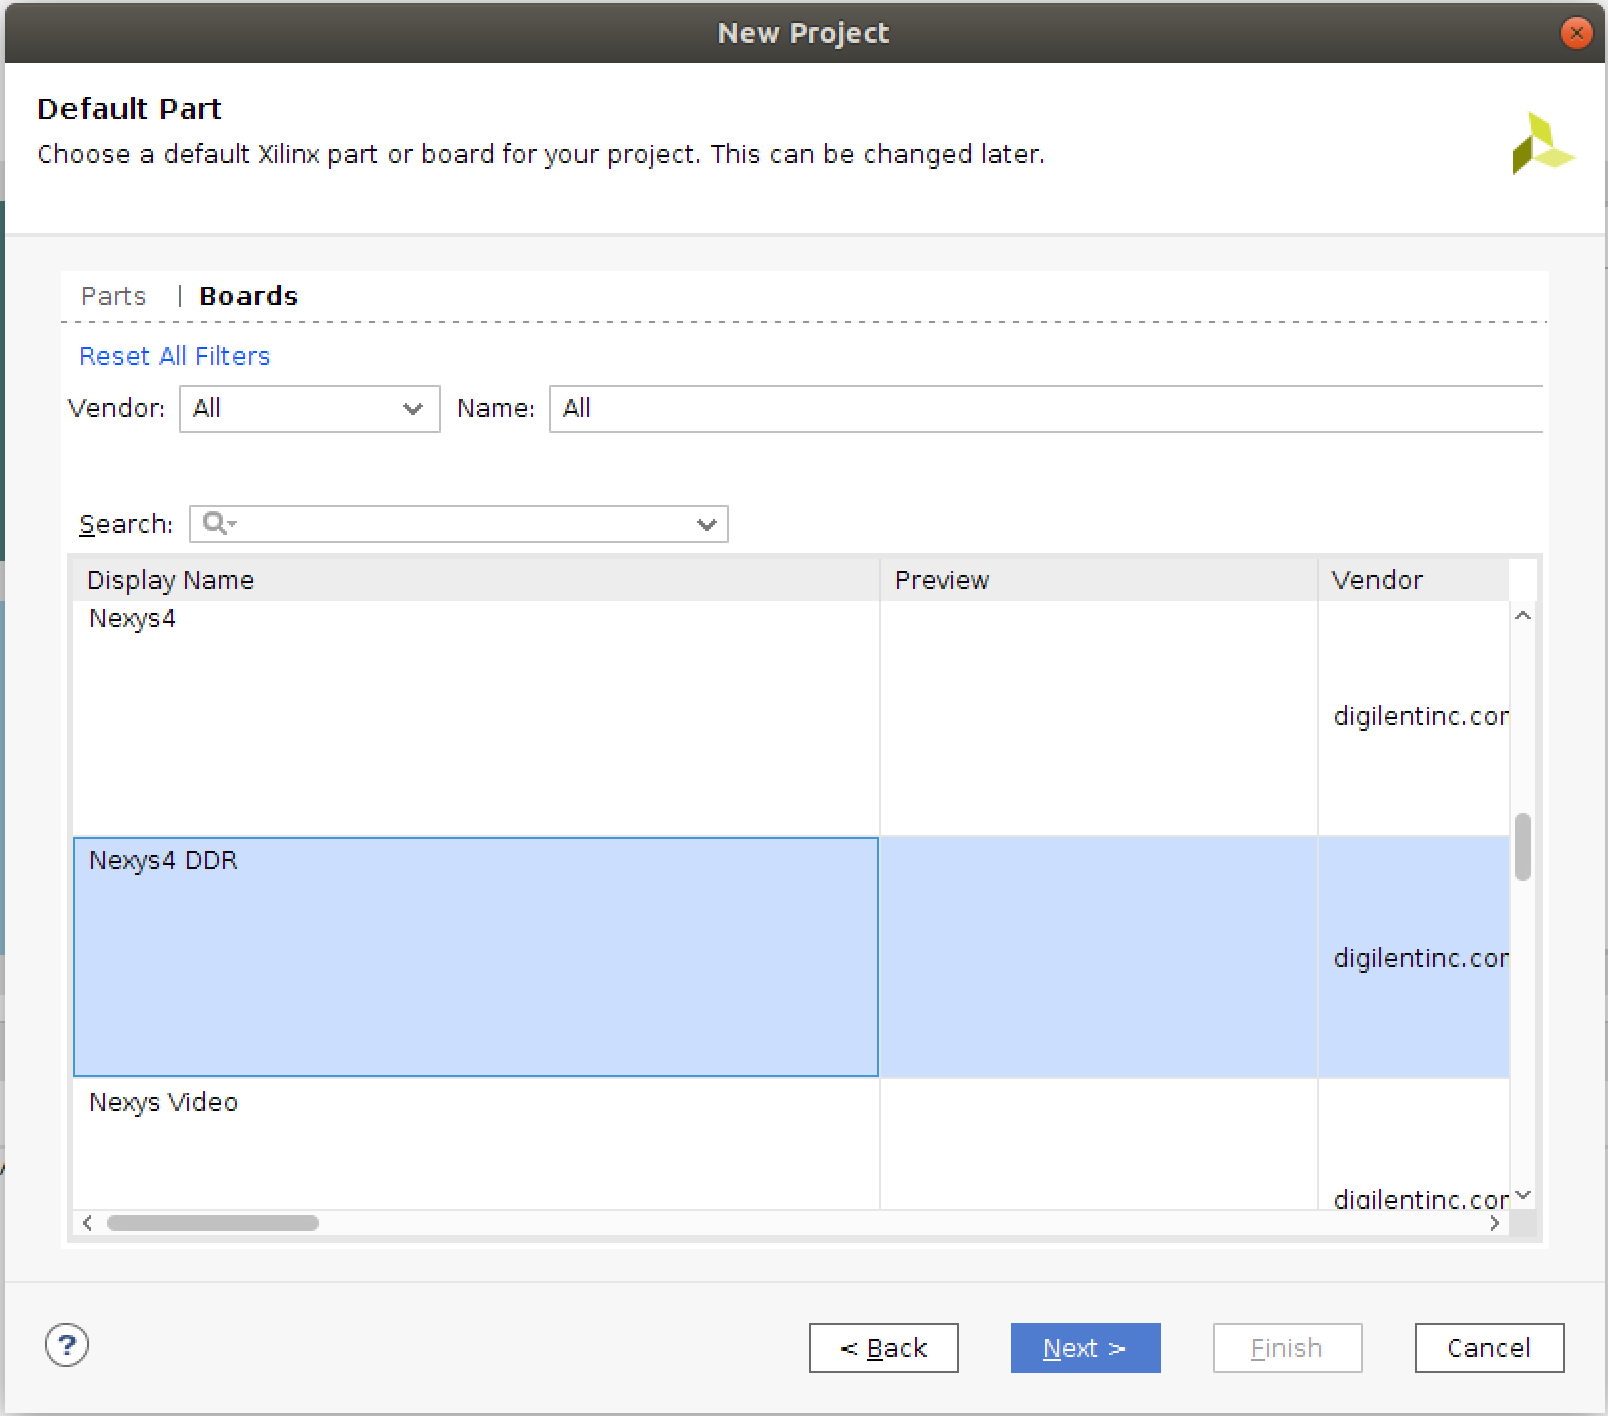This screenshot has width=1608, height=1416.
Task: Go back with the Back button
Action: pos(883,1348)
